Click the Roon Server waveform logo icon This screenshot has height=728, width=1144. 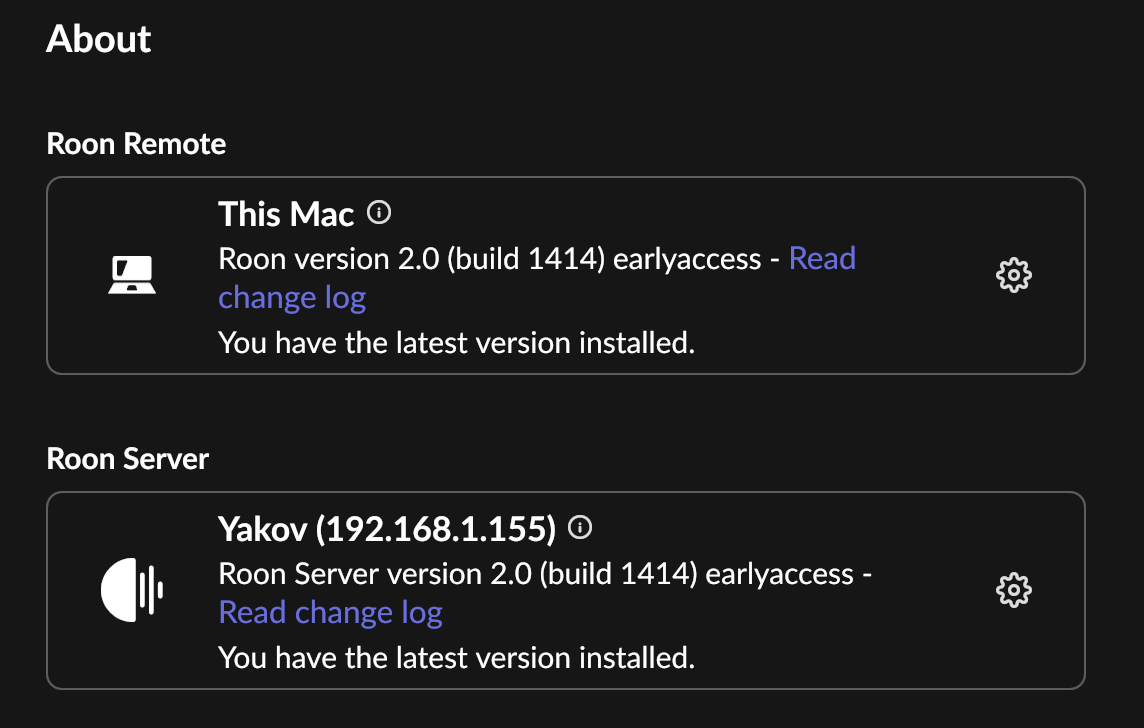click(x=132, y=590)
